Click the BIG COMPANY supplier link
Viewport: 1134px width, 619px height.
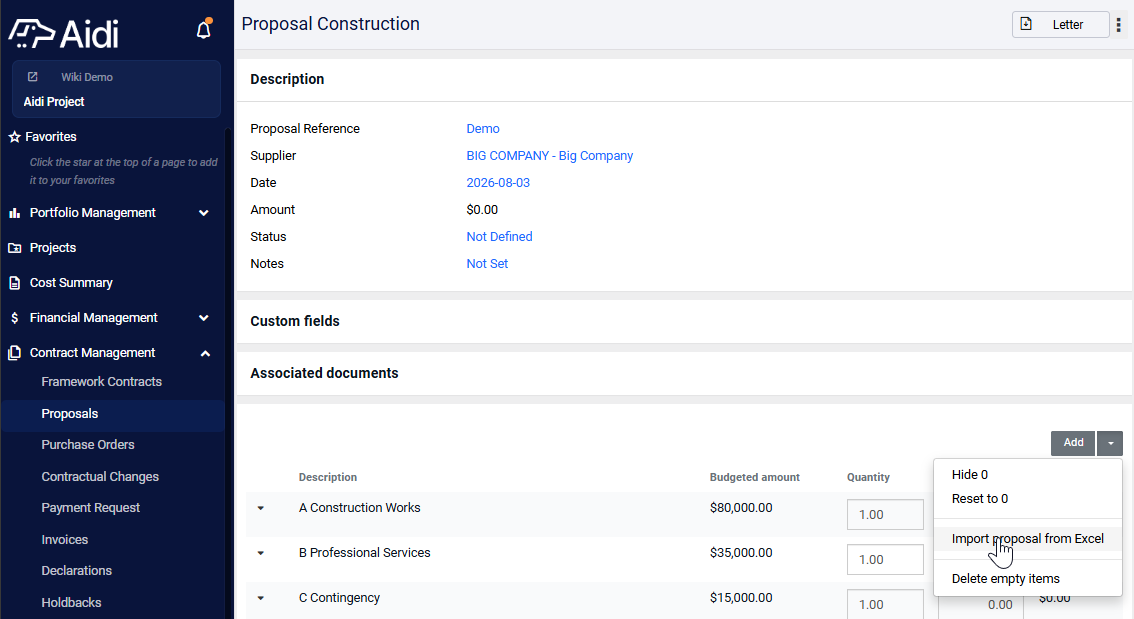(x=550, y=155)
